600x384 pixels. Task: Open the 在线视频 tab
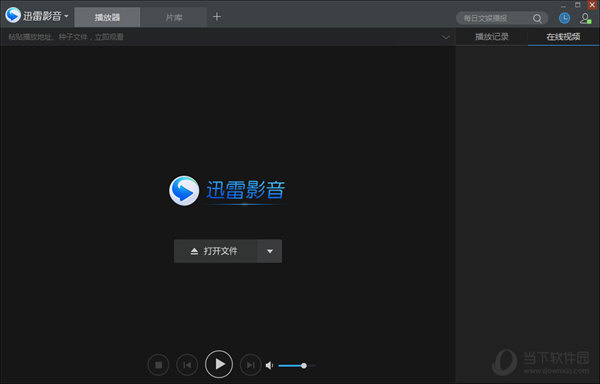tap(563, 37)
